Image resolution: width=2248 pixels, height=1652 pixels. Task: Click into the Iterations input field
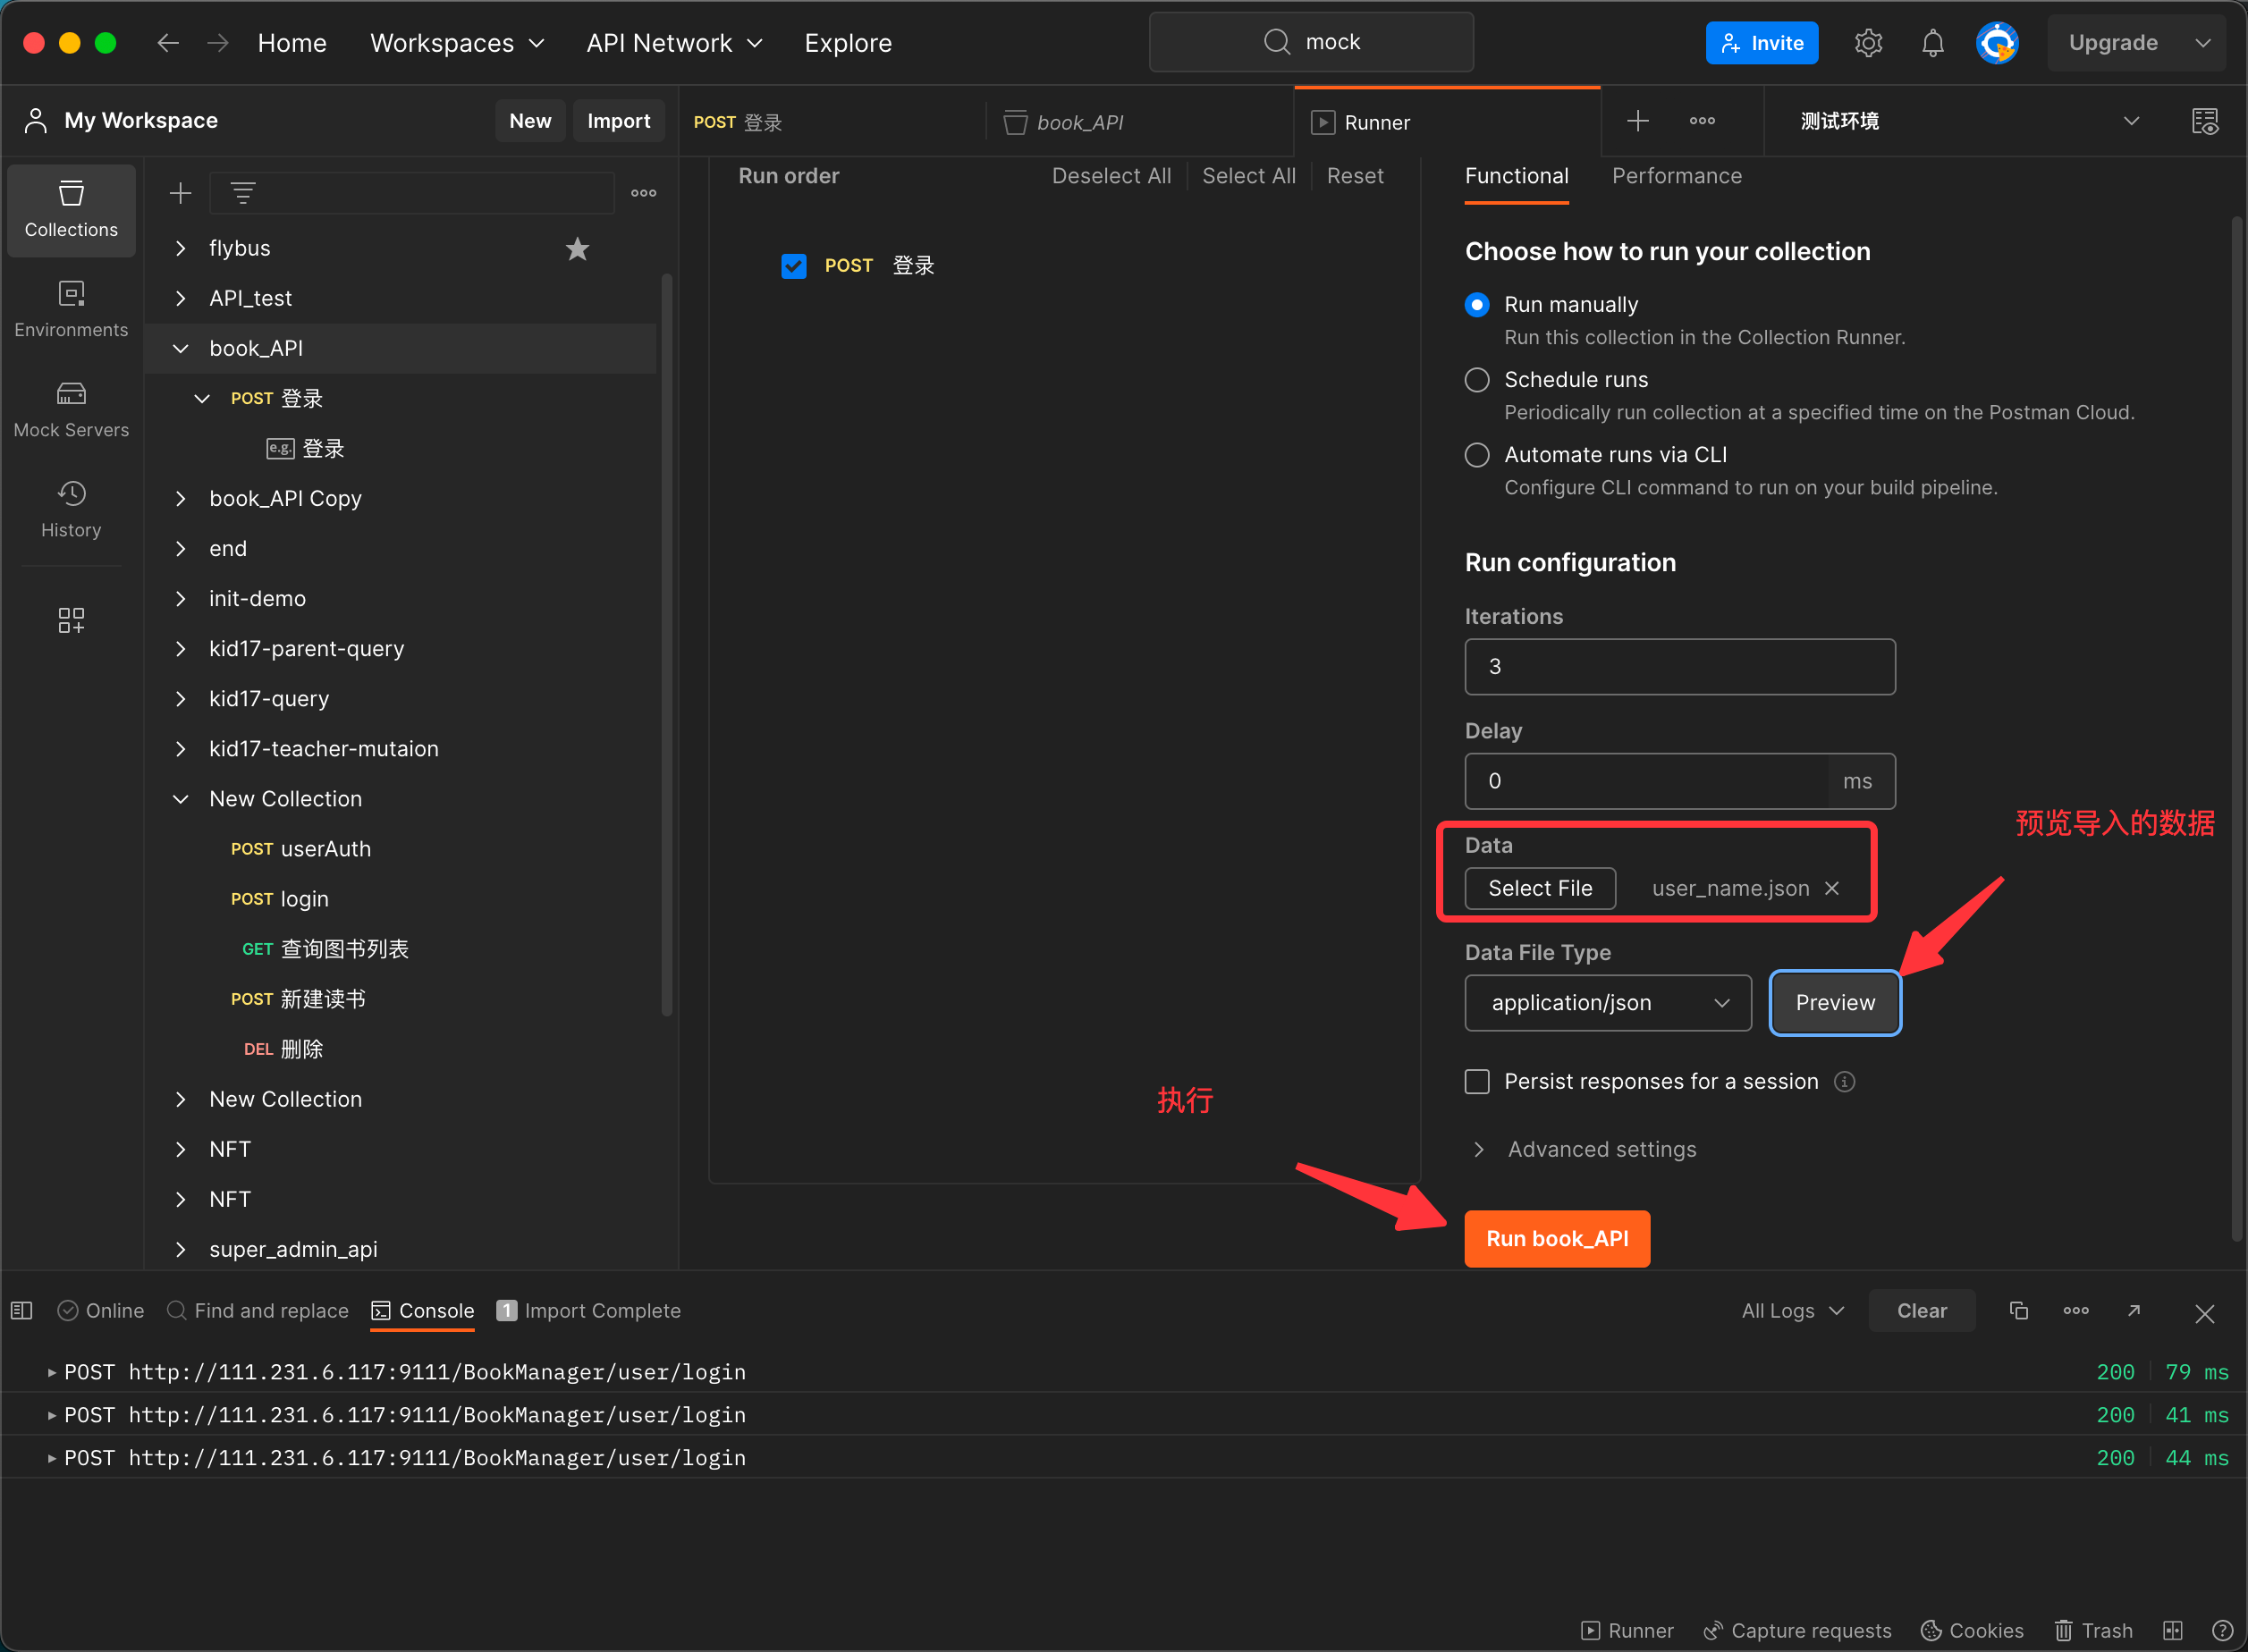pyautogui.click(x=1679, y=667)
